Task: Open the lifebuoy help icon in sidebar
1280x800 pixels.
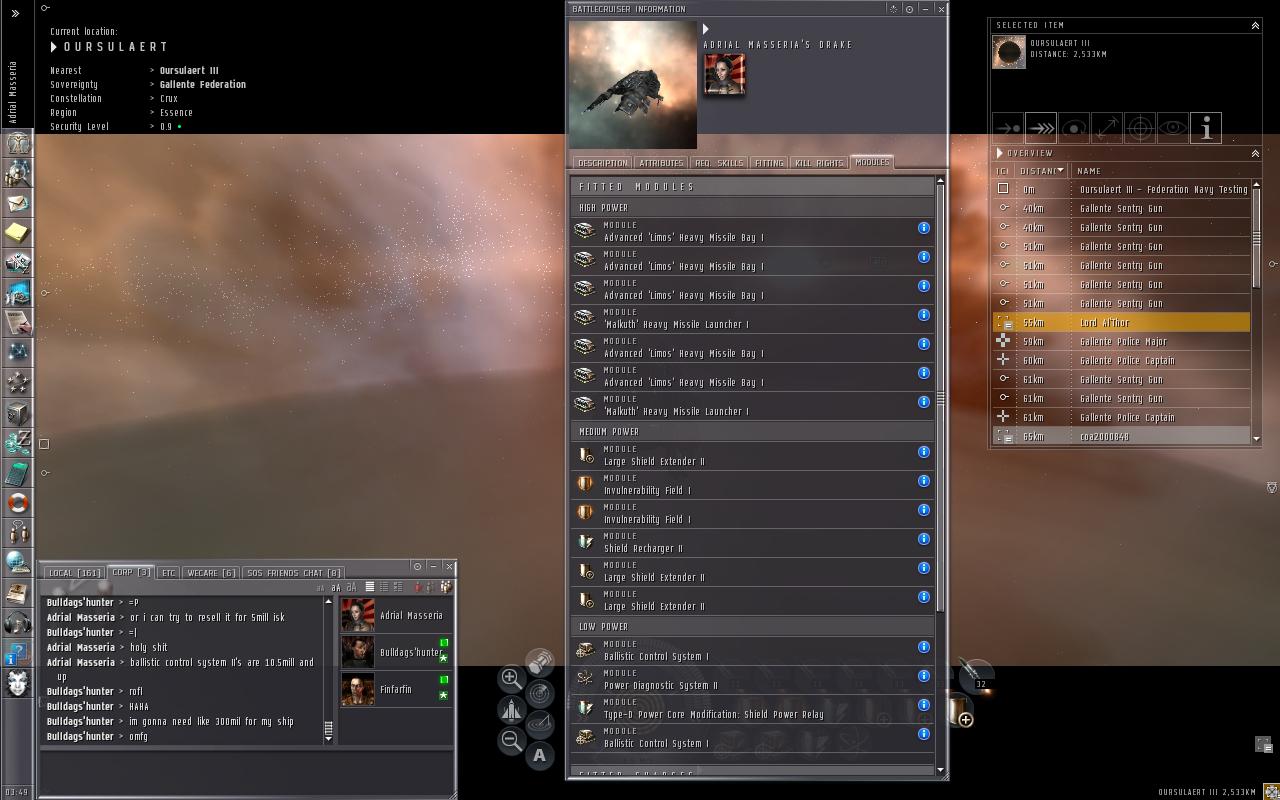Action: [18, 503]
